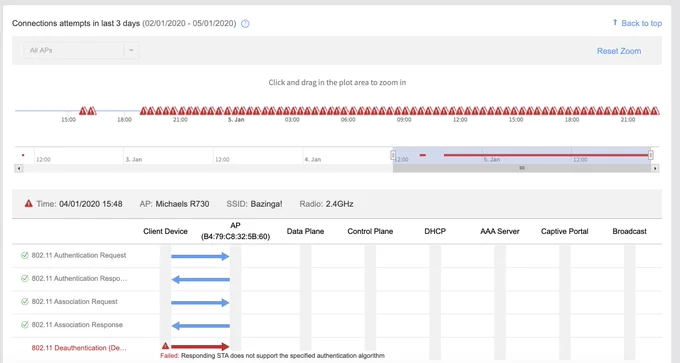Click the left scroll arrow of the timeline navigator

coord(19,168)
